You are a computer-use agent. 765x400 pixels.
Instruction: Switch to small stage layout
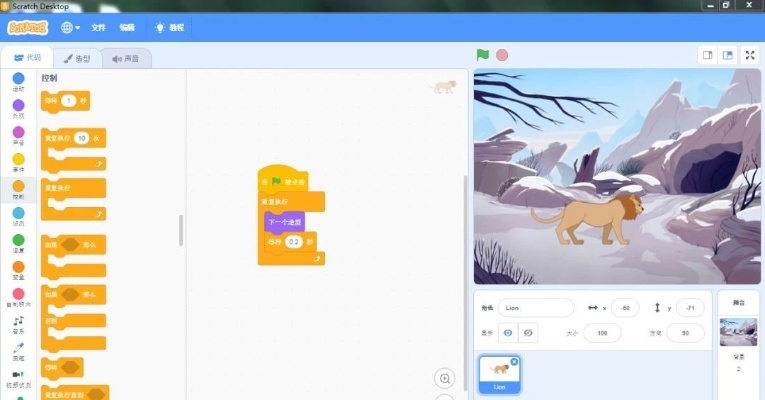click(707, 55)
